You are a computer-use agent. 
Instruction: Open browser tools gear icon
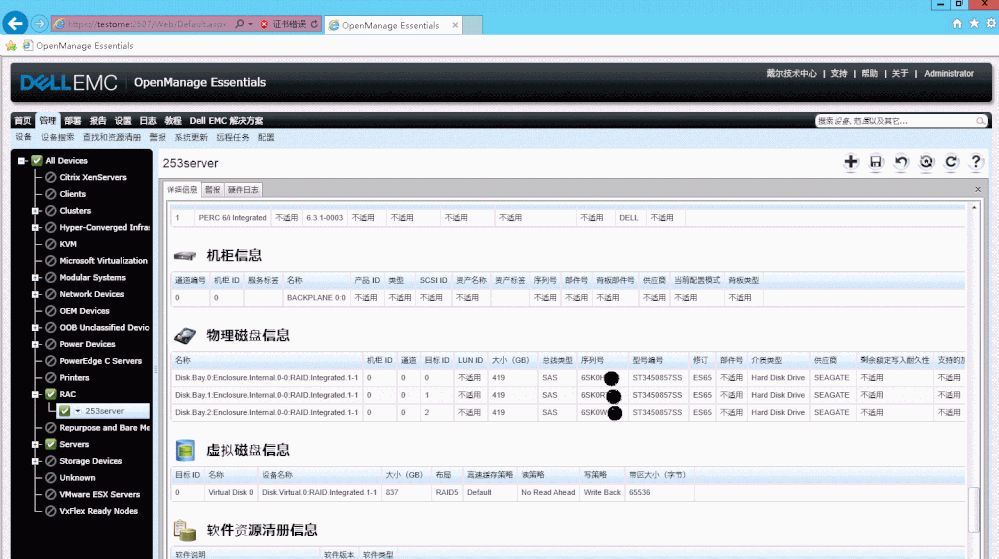991,24
